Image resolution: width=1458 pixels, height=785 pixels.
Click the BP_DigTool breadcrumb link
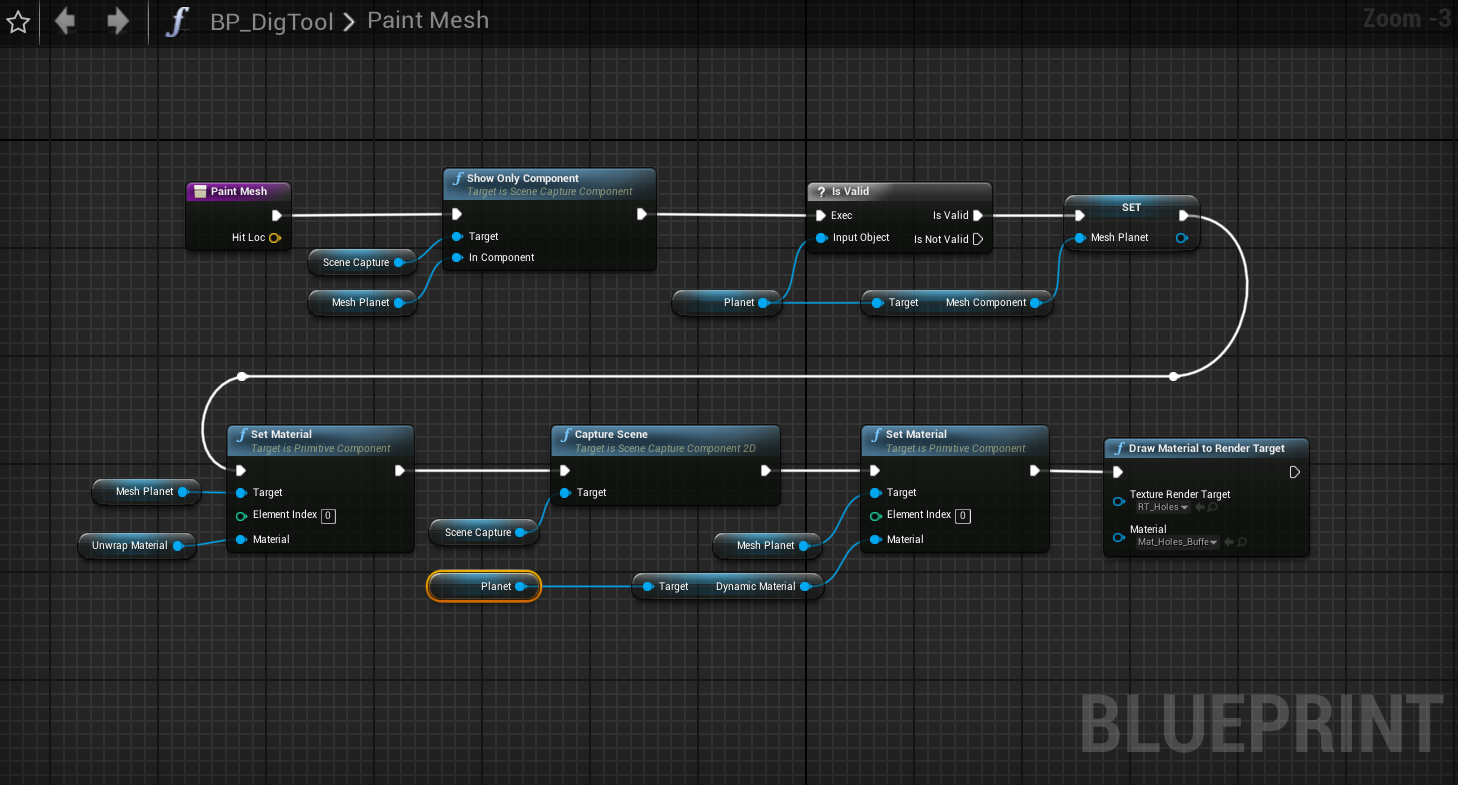(x=271, y=22)
